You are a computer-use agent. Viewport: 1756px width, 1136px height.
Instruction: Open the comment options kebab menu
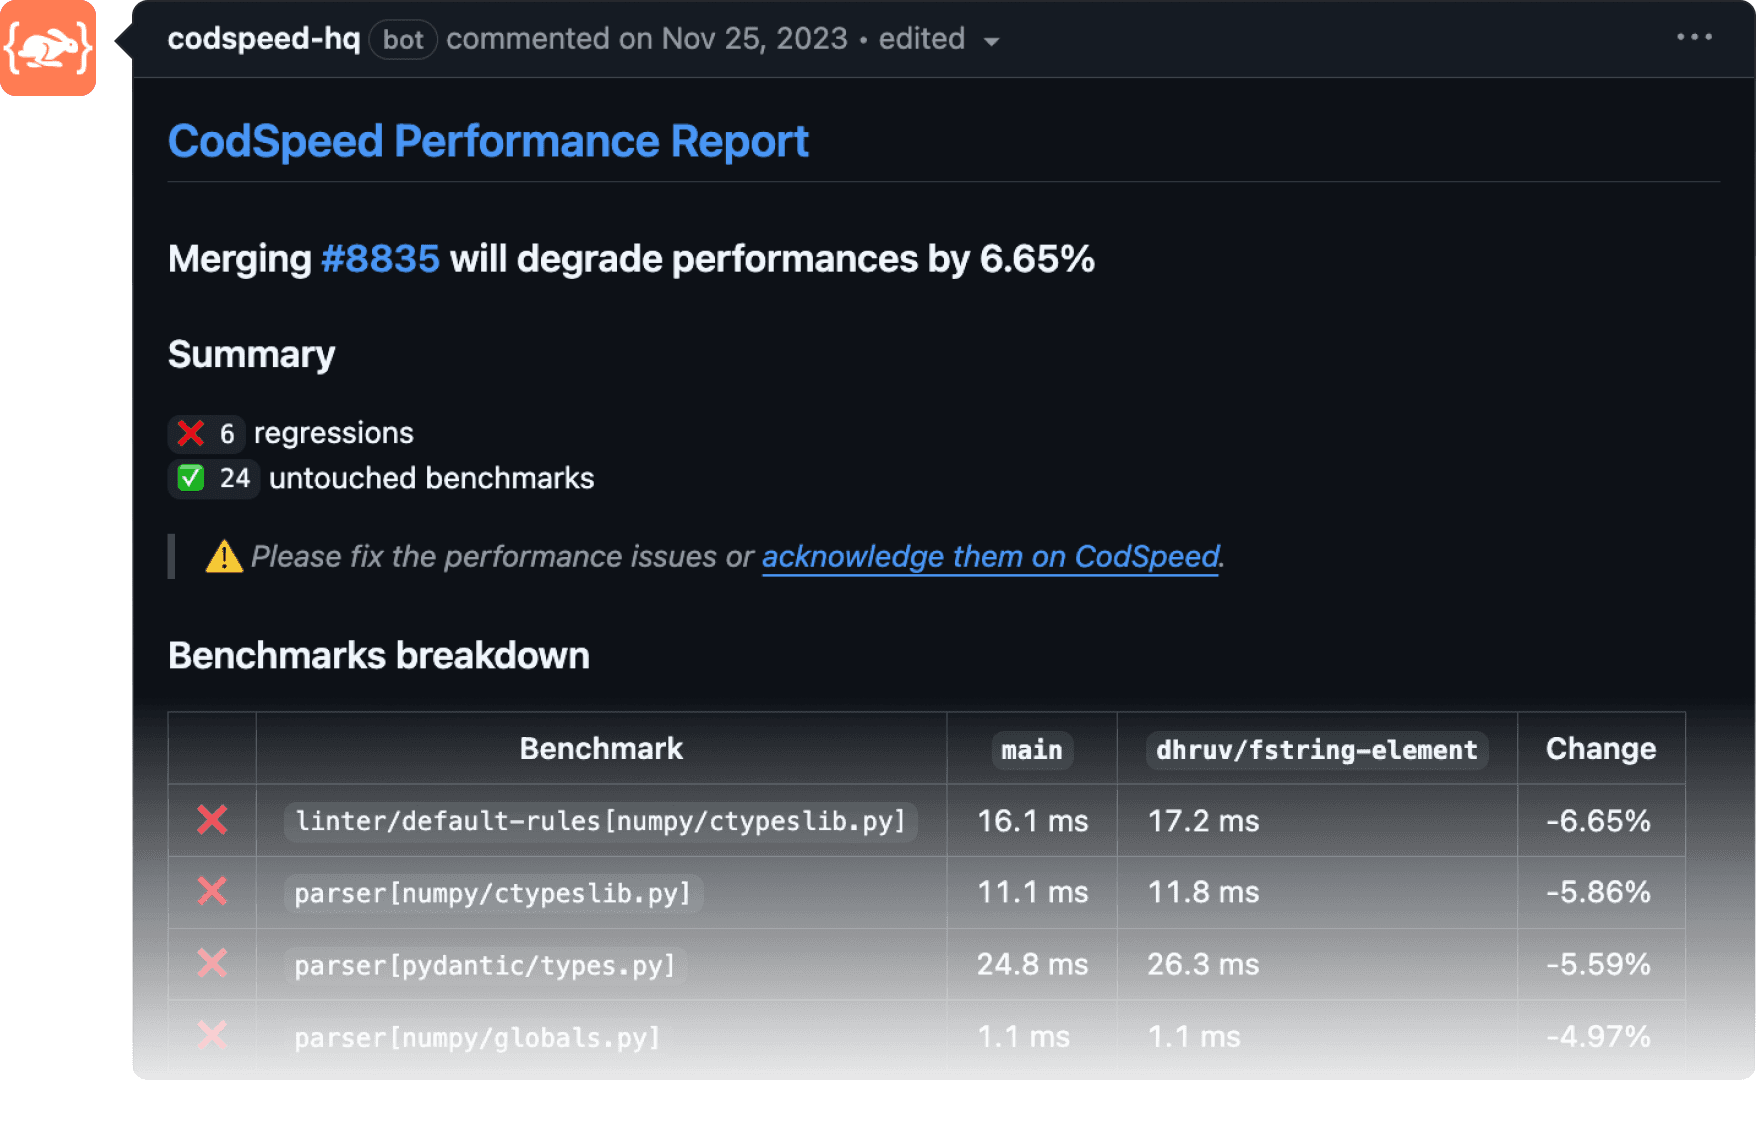tap(1694, 37)
